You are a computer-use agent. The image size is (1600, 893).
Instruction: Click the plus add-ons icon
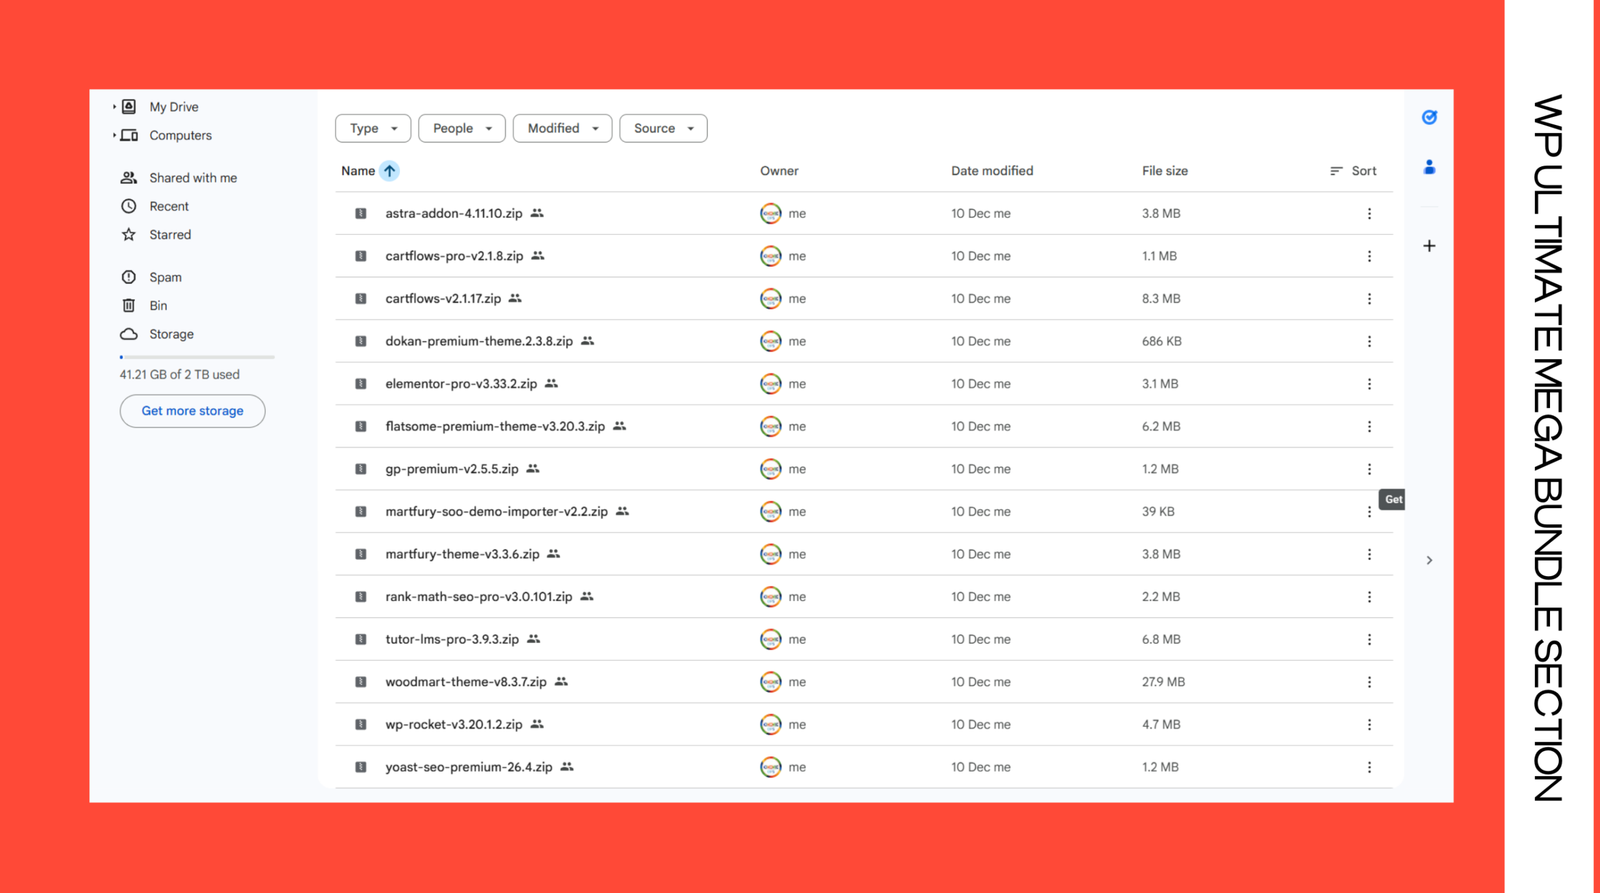pos(1429,246)
